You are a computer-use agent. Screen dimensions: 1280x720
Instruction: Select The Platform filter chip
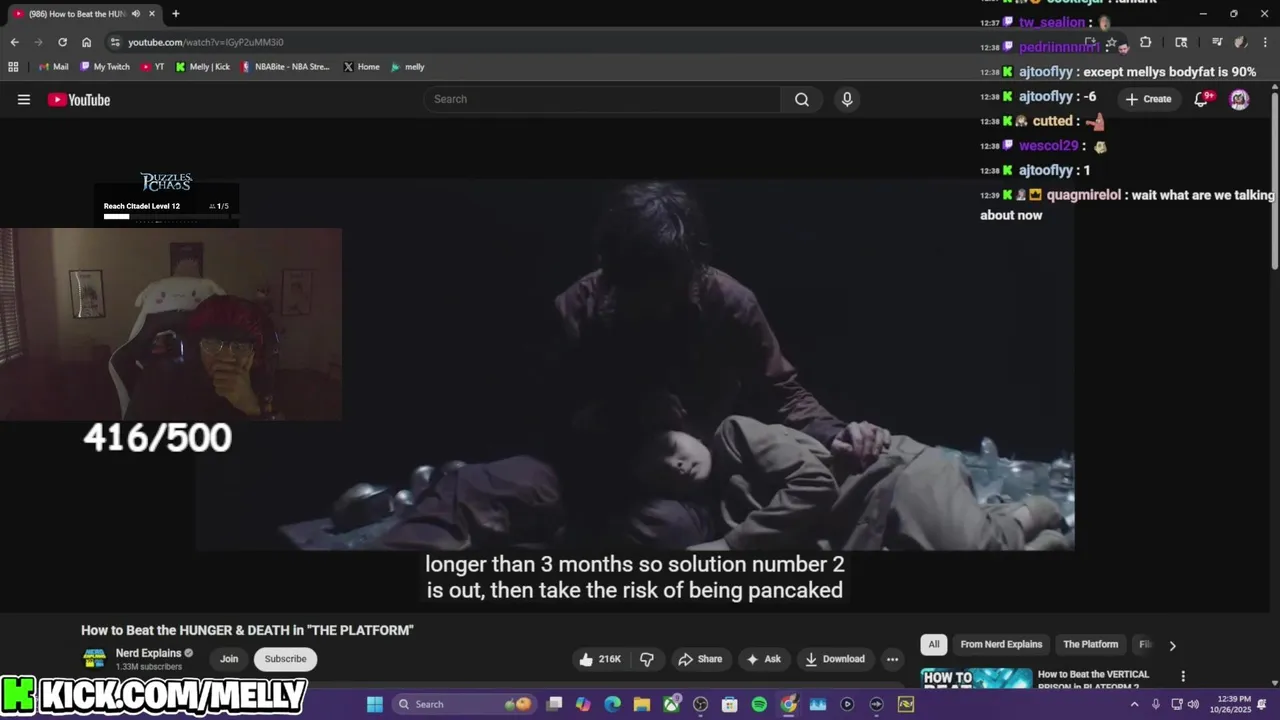(x=1090, y=644)
